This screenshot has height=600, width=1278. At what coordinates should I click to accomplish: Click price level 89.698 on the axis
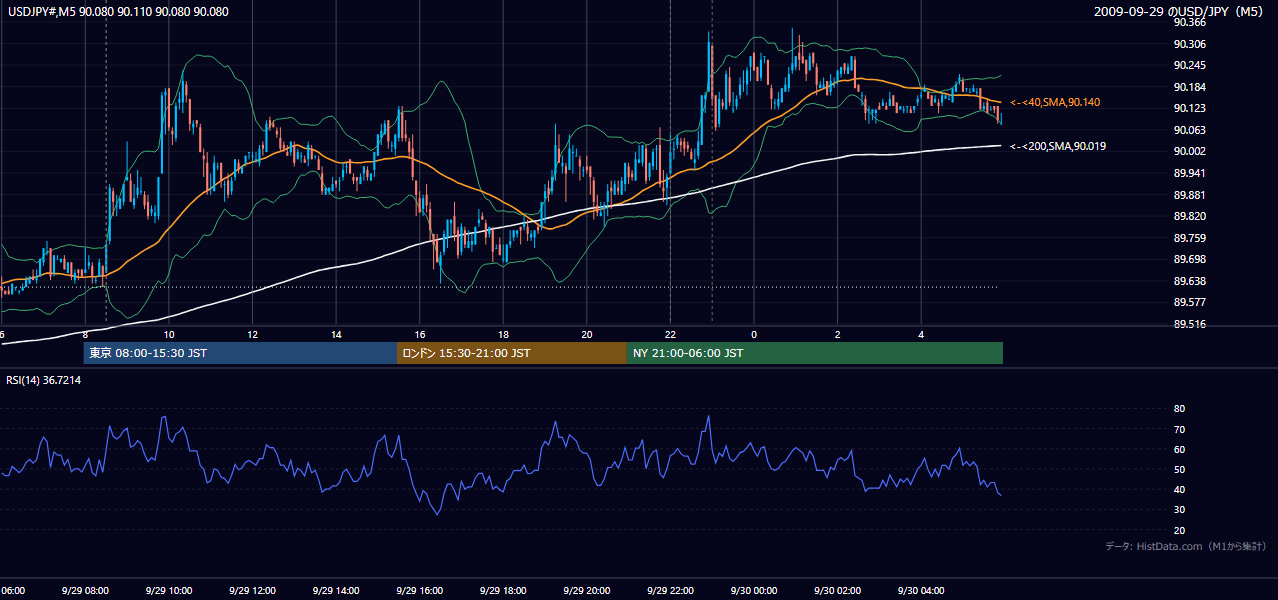pos(1189,259)
